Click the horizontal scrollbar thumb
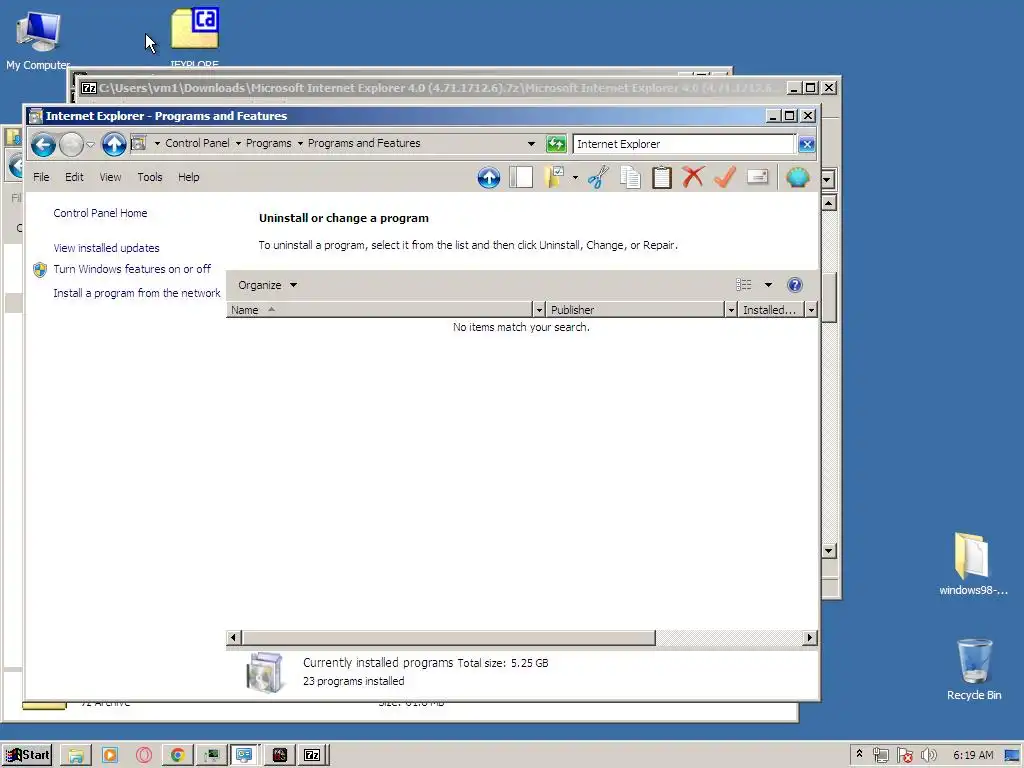 tap(449, 637)
